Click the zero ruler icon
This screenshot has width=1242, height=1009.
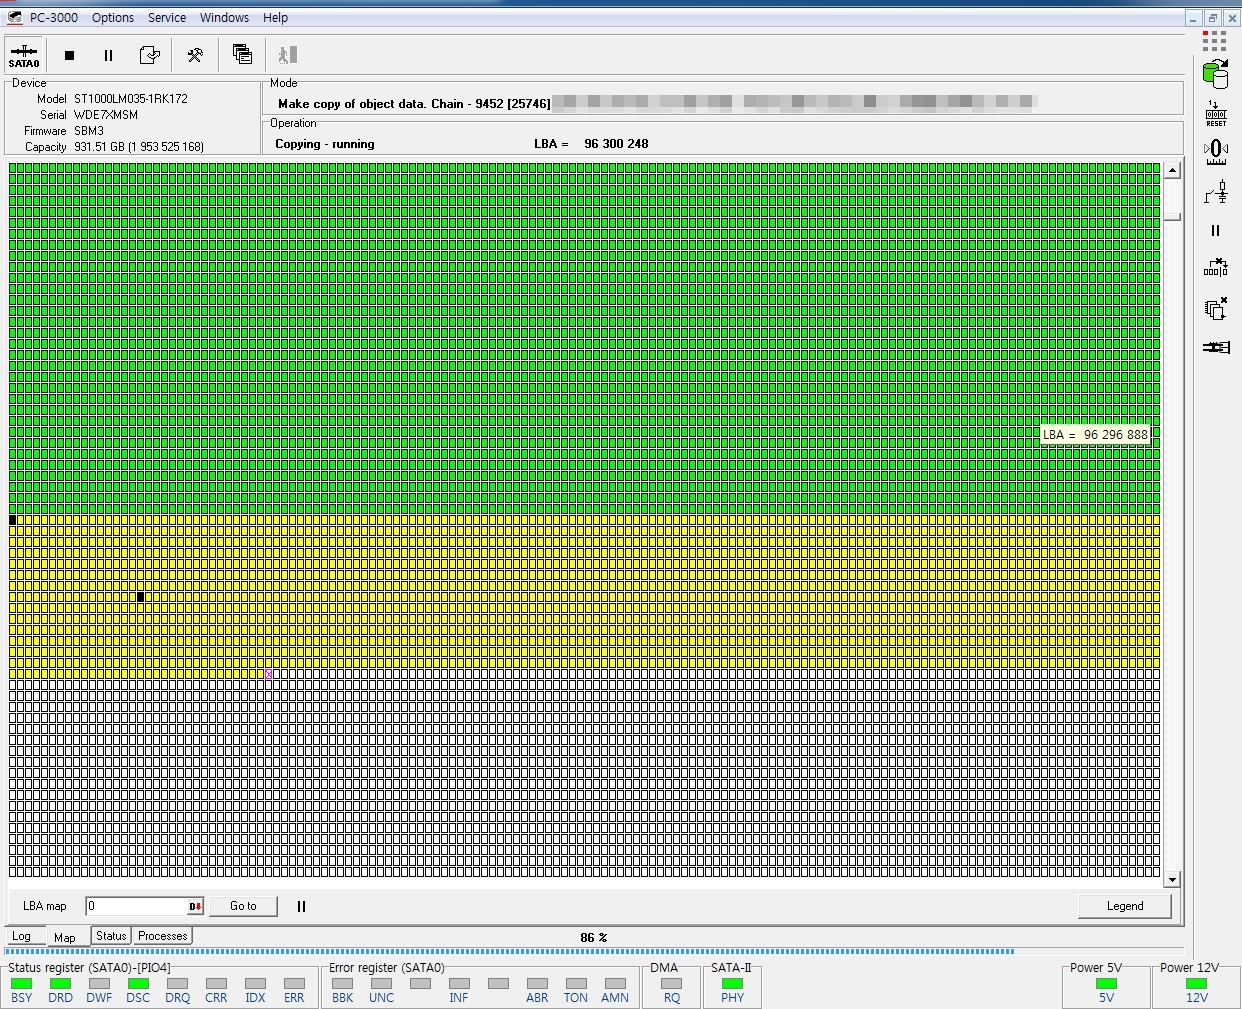[1216, 152]
